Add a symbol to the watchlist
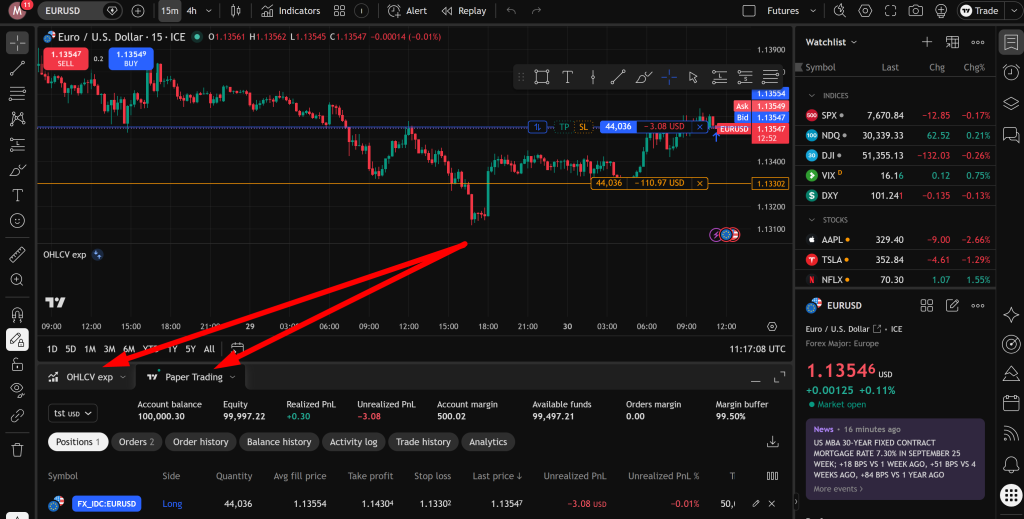This screenshot has width=1024, height=519. click(927, 42)
